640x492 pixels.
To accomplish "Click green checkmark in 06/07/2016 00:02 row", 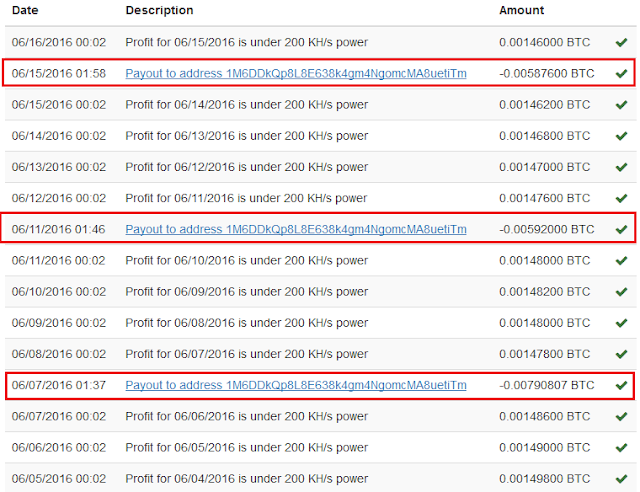I will click(621, 416).
